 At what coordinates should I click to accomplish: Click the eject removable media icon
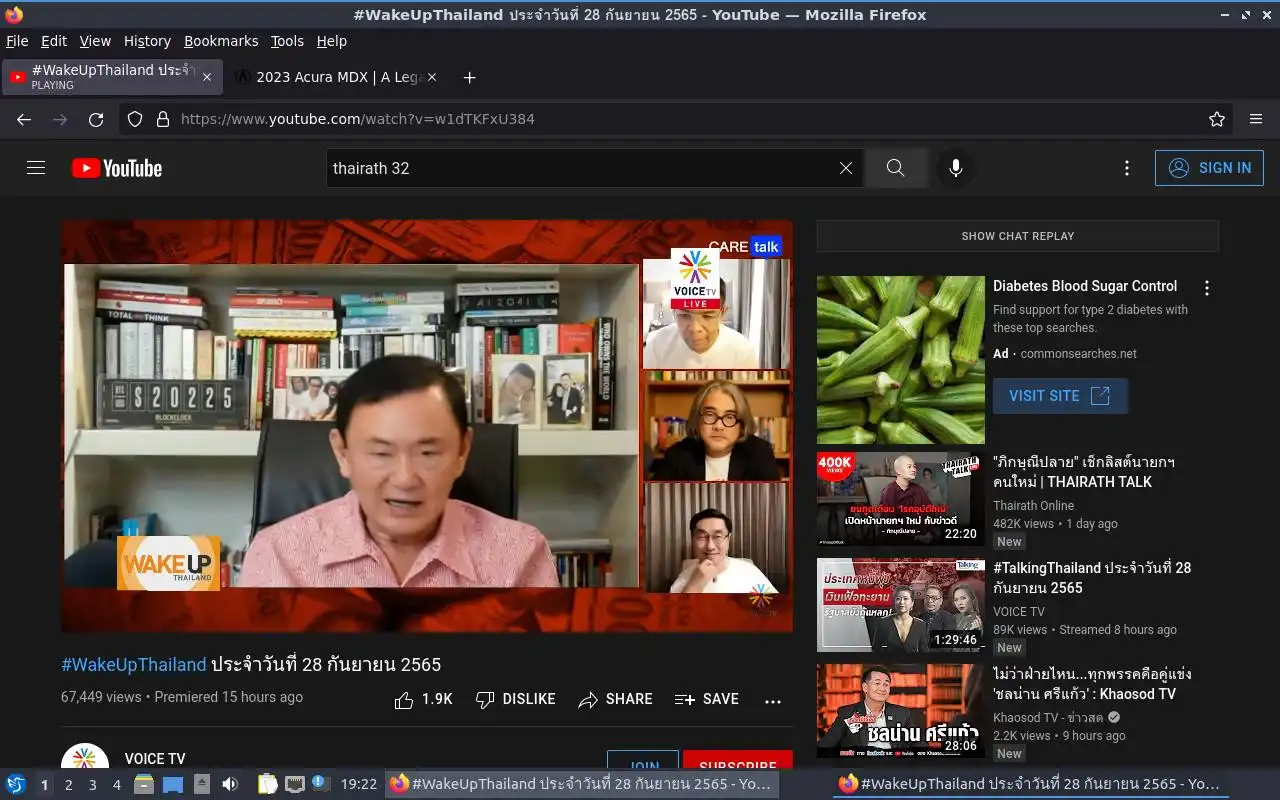(202, 784)
